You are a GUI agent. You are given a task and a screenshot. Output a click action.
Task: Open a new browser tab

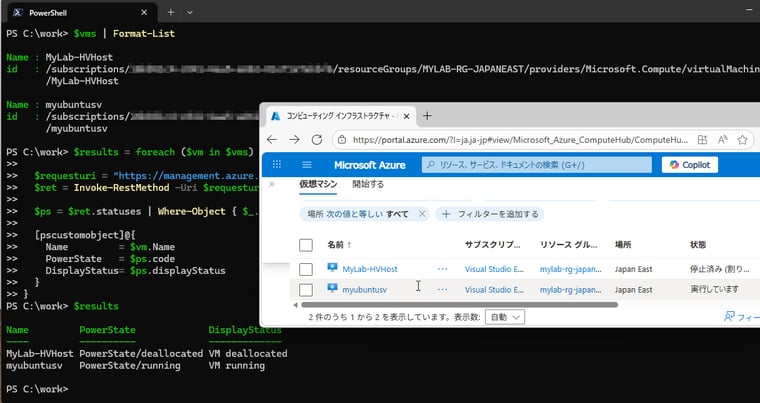(x=427, y=115)
